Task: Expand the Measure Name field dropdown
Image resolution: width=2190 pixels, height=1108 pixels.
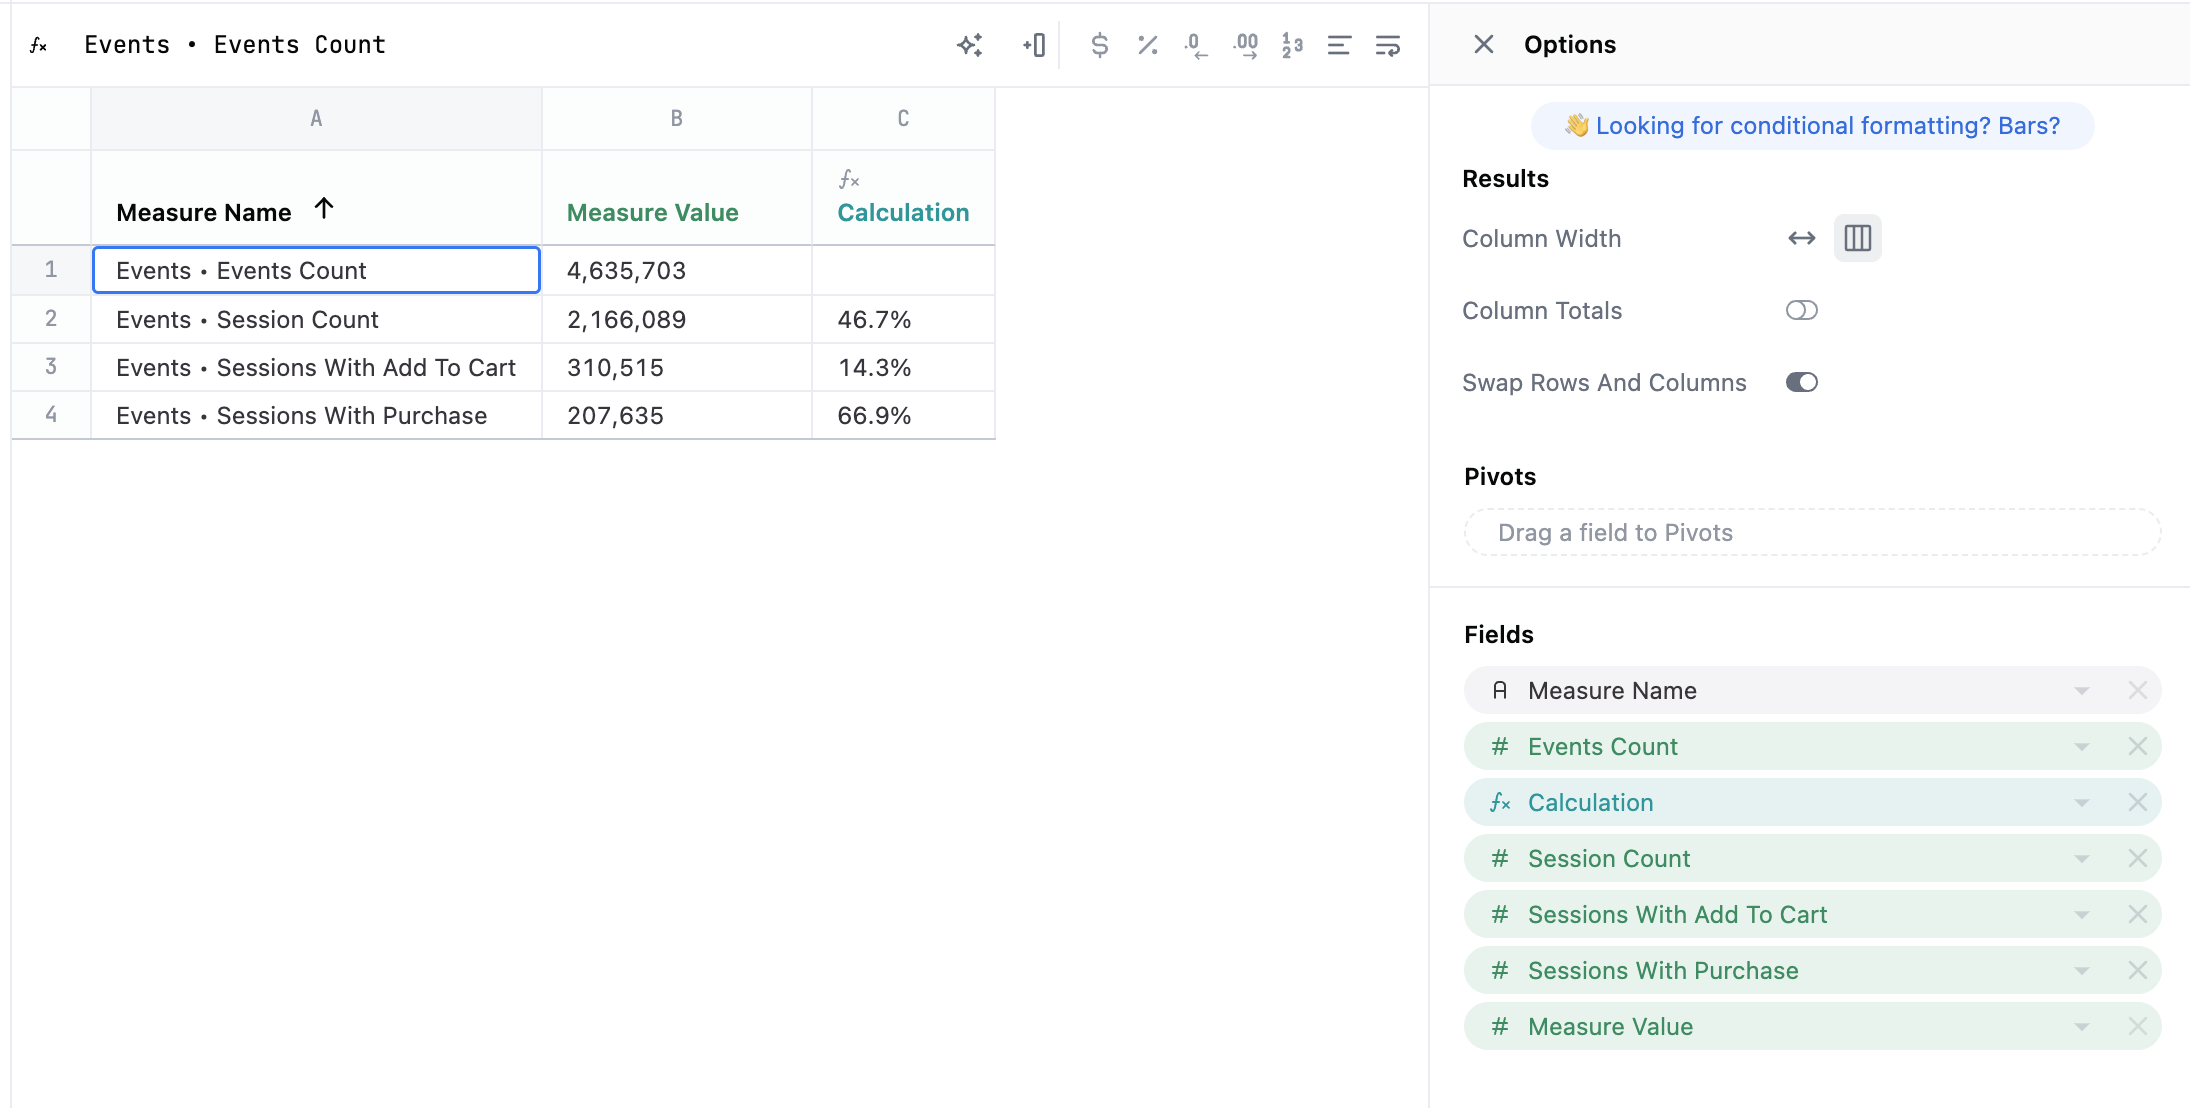Action: pos(2081,691)
